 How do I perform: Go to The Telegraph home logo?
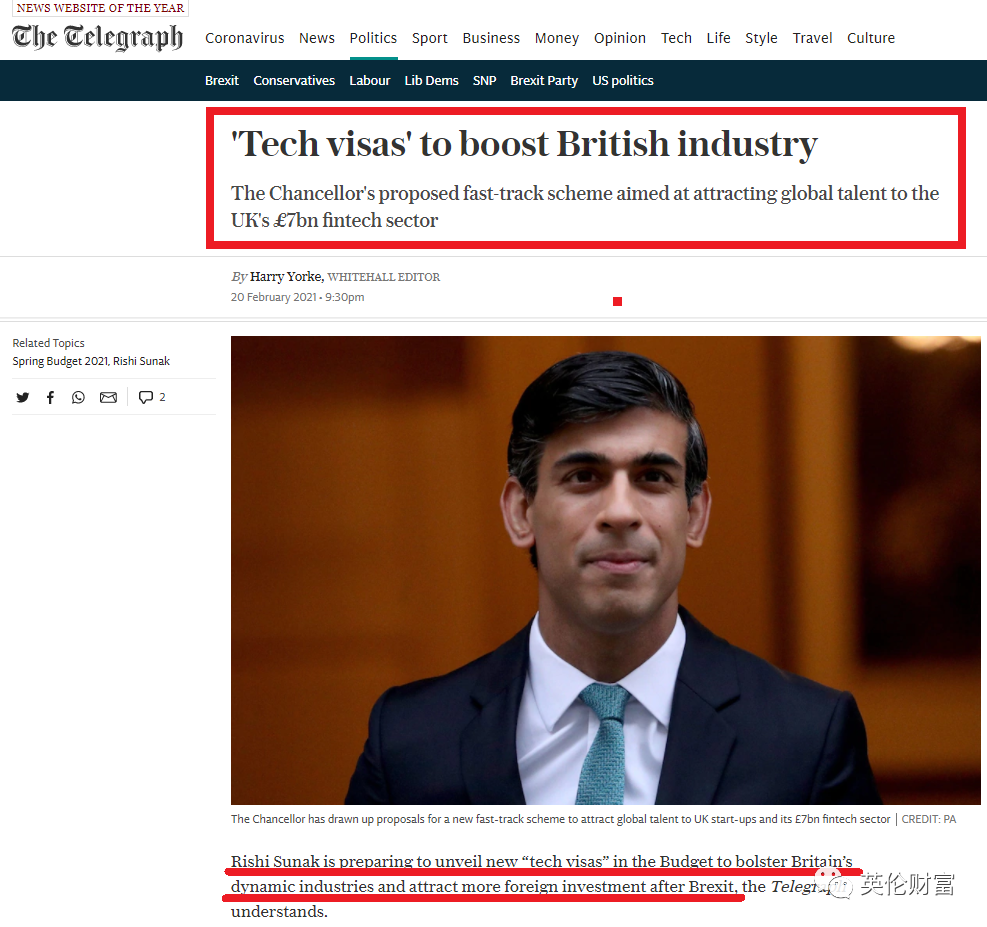[x=98, y=37]
